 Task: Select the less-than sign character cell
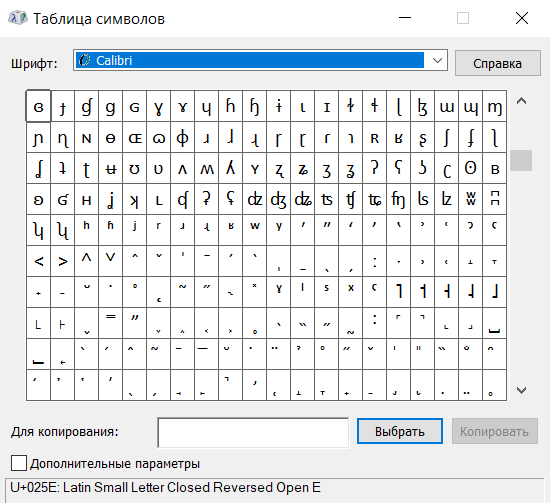[x=39, y=261]
